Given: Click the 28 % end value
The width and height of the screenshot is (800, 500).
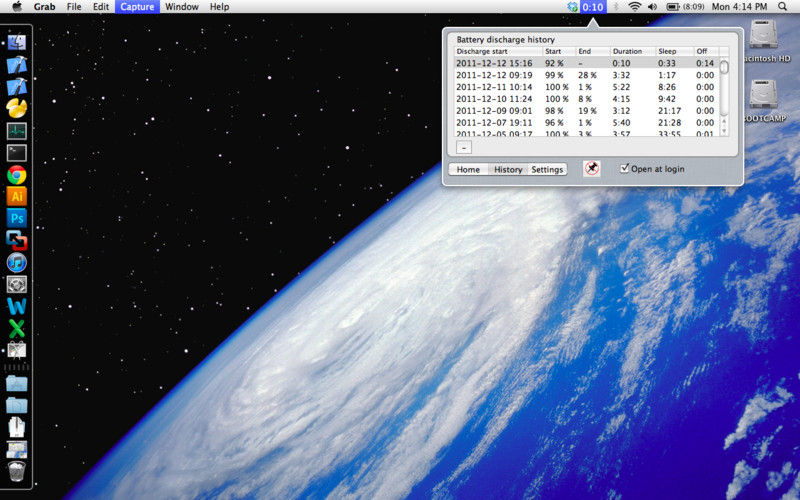Looking at the screenshot, I should point(587,75).
